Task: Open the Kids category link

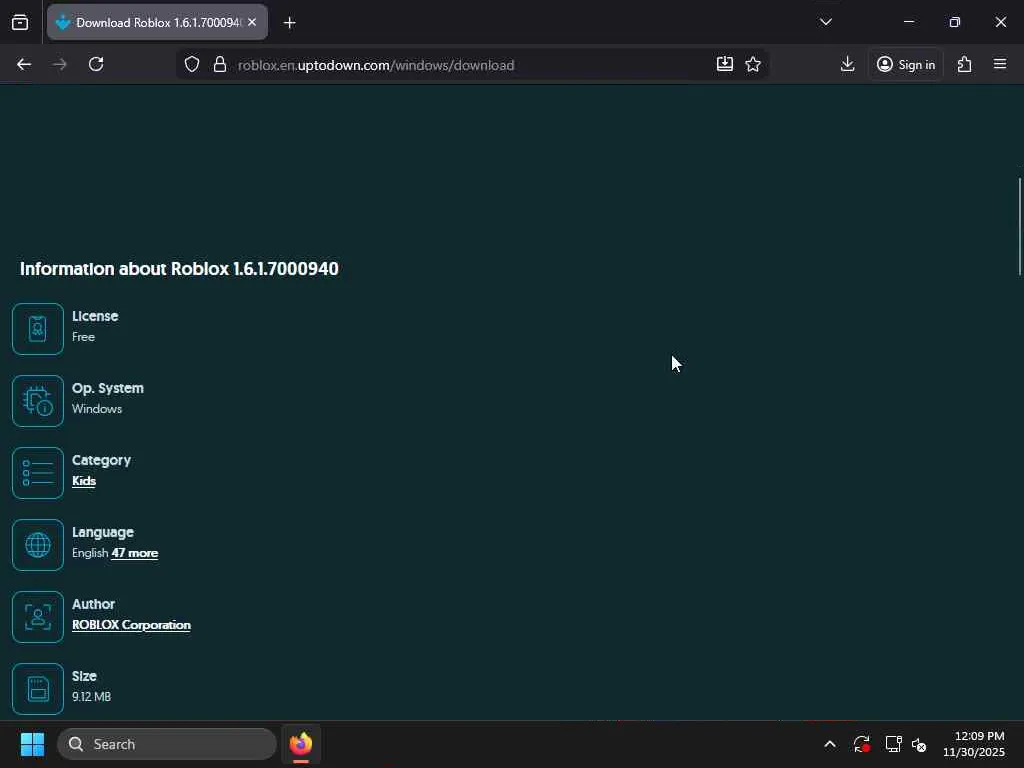Action: [84, 481]
